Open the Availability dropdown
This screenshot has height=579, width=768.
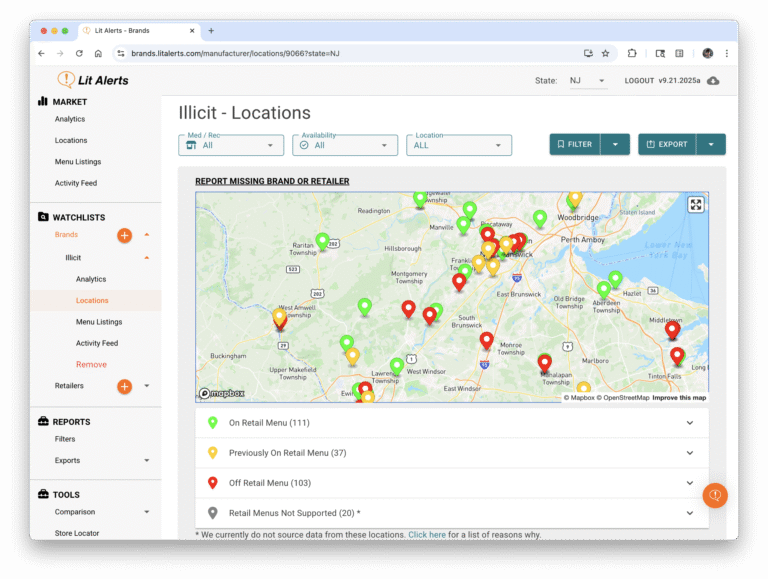(x=345, y=145)
